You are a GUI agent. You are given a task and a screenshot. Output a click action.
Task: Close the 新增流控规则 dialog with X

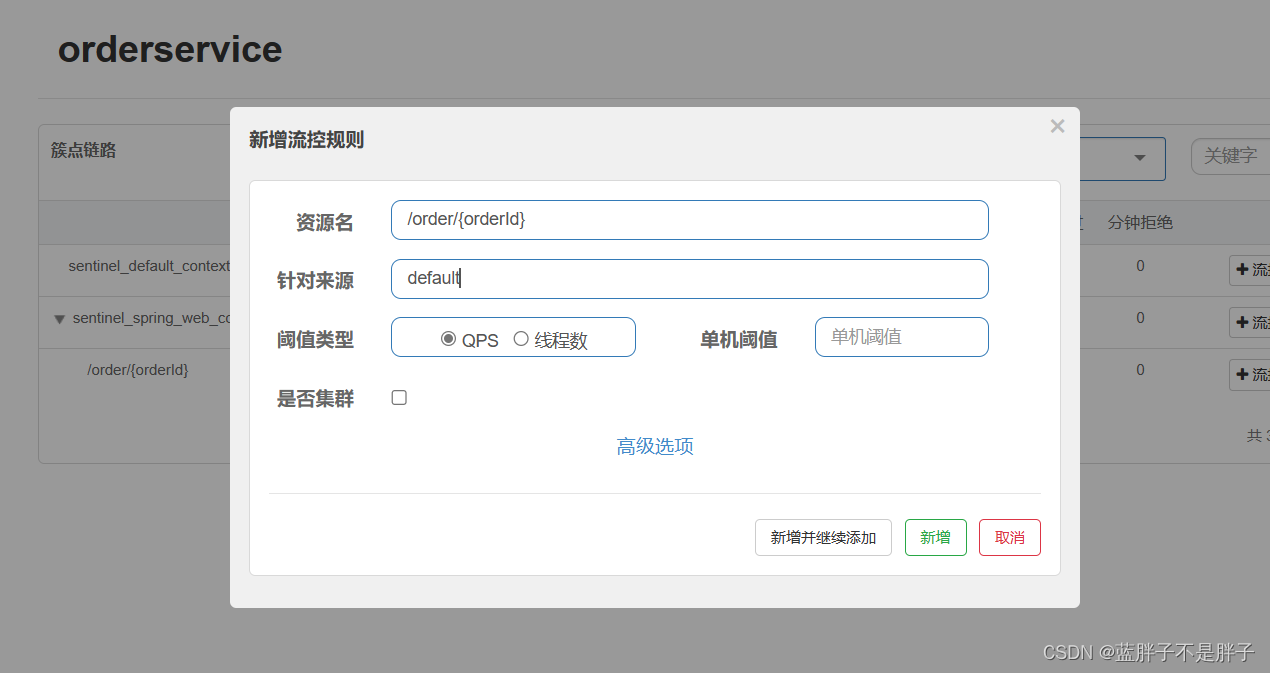pos(1057,126)
